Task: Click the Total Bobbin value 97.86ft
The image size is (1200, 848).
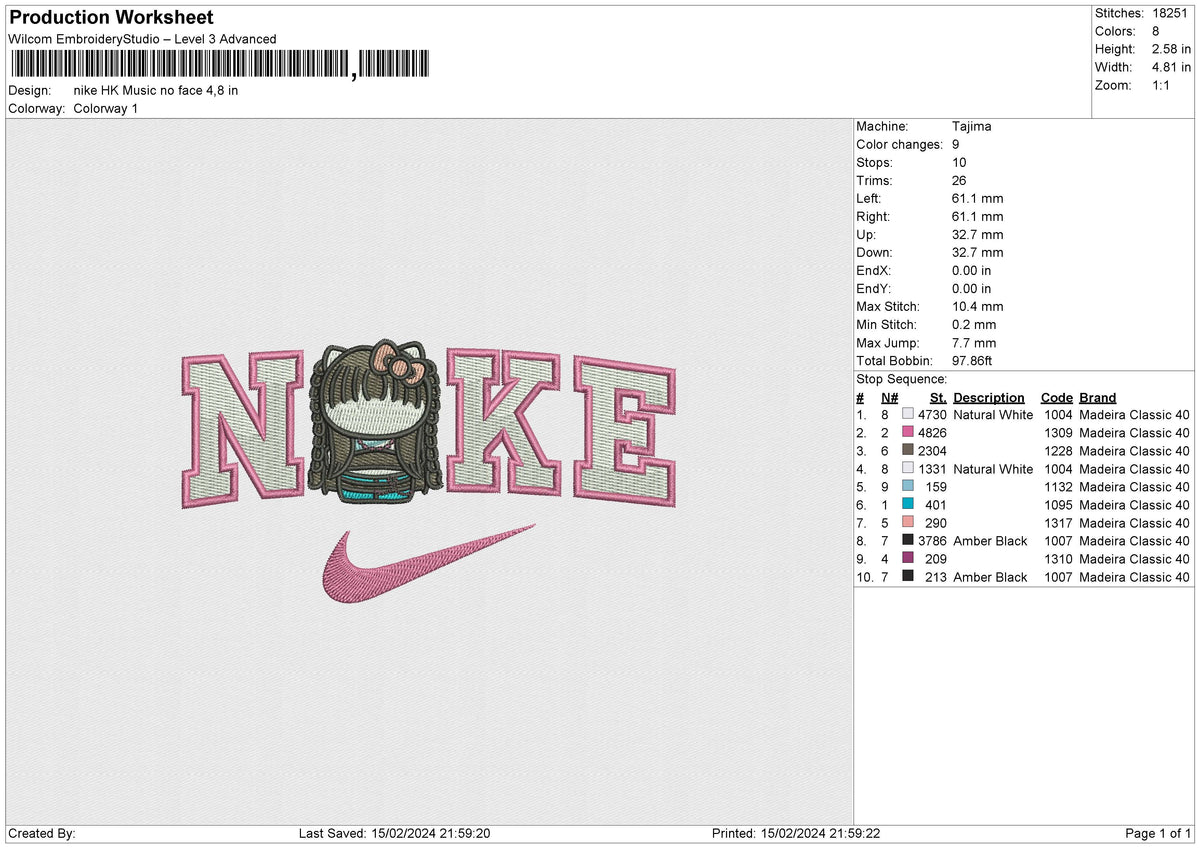Action: (x=973, y=361)
